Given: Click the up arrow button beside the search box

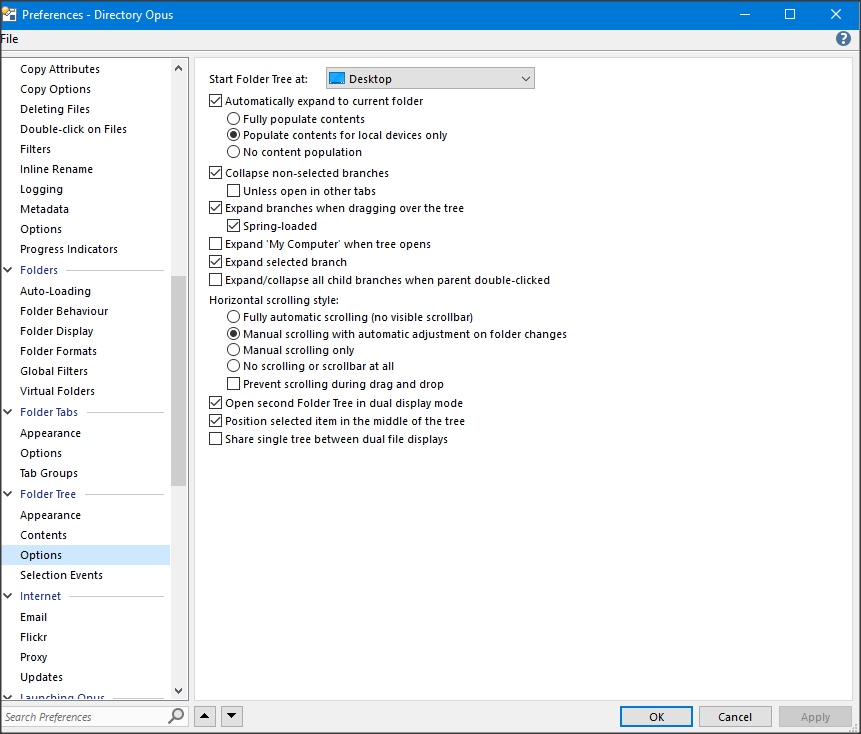Looking at the screenshot, I should (205, 716).
